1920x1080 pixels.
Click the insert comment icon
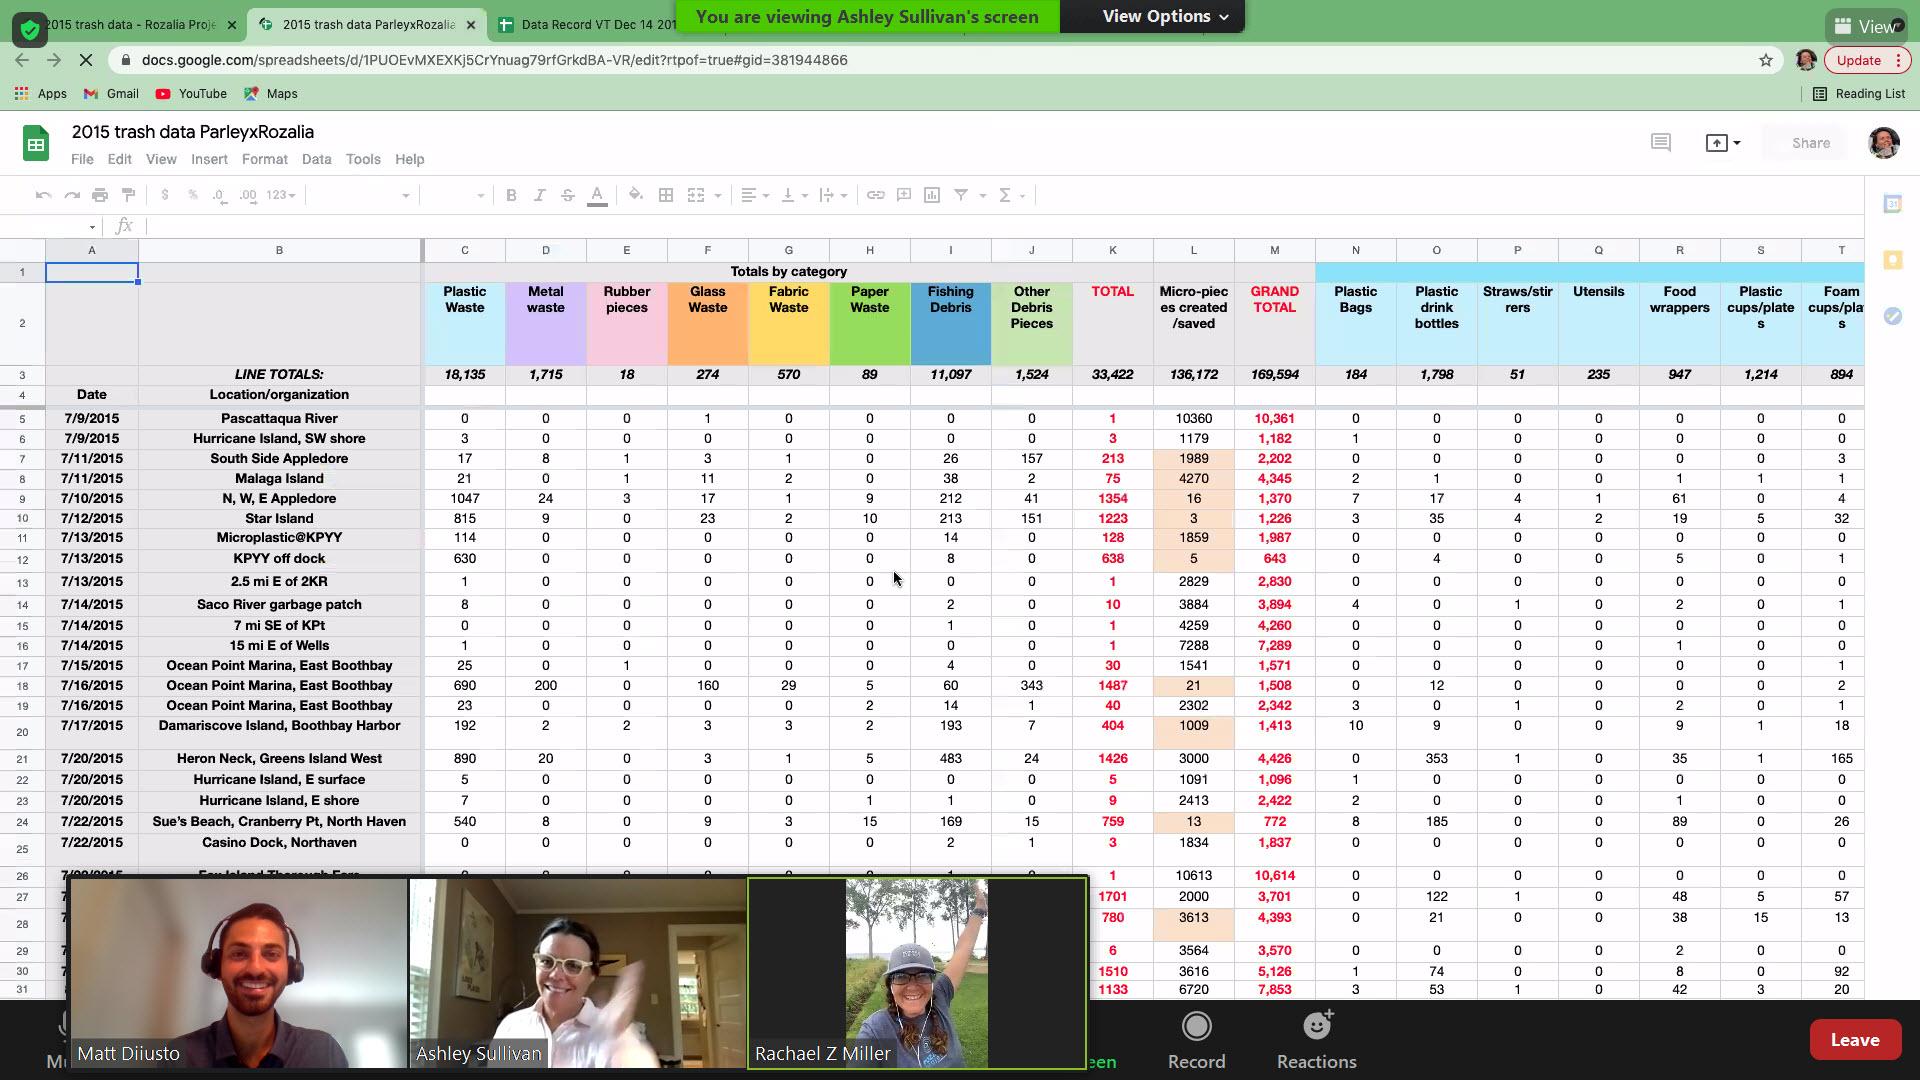pos(904,195)
